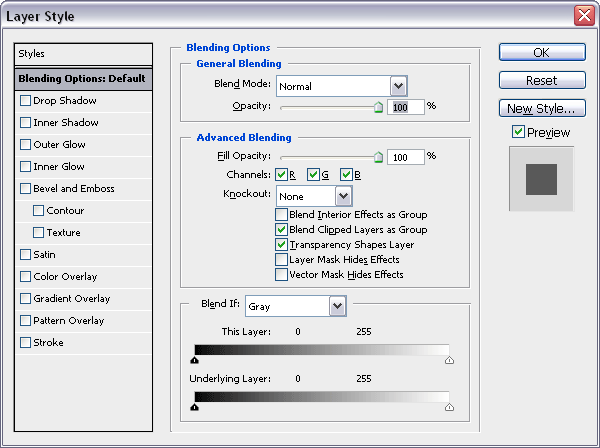Click the This Layer gradient bar

click(322, 350)
